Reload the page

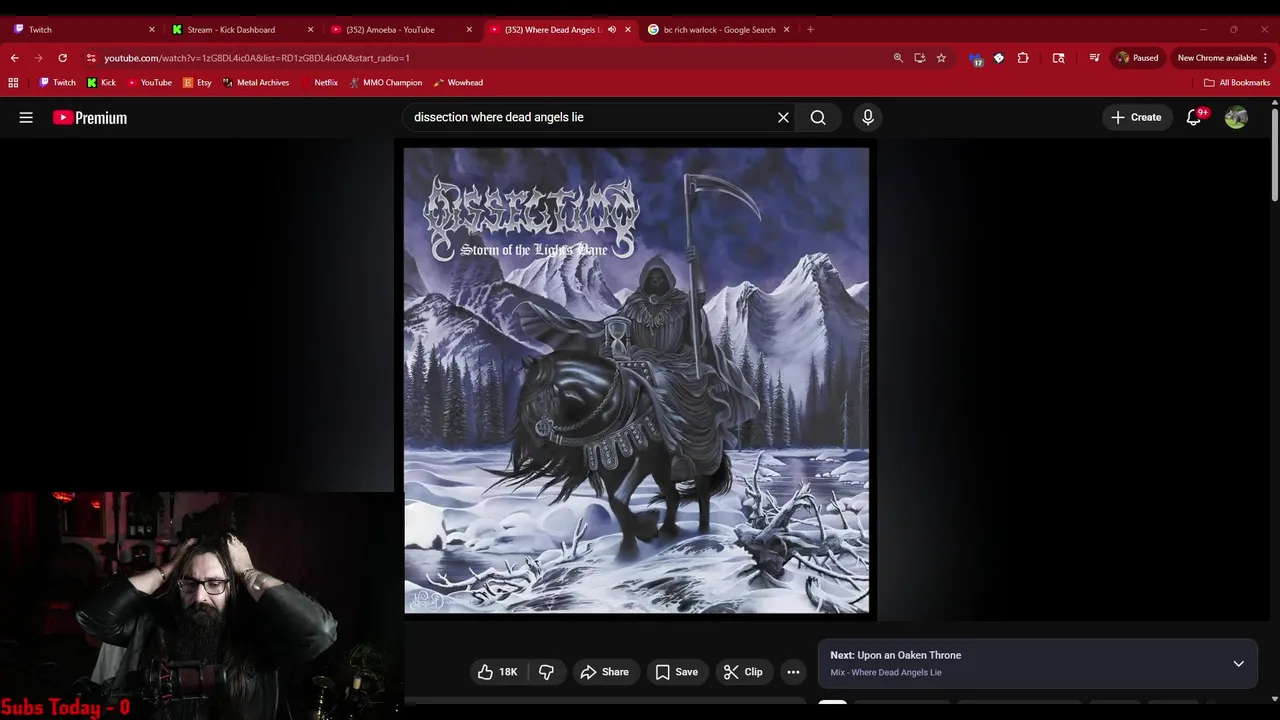[x=62, y=58]
